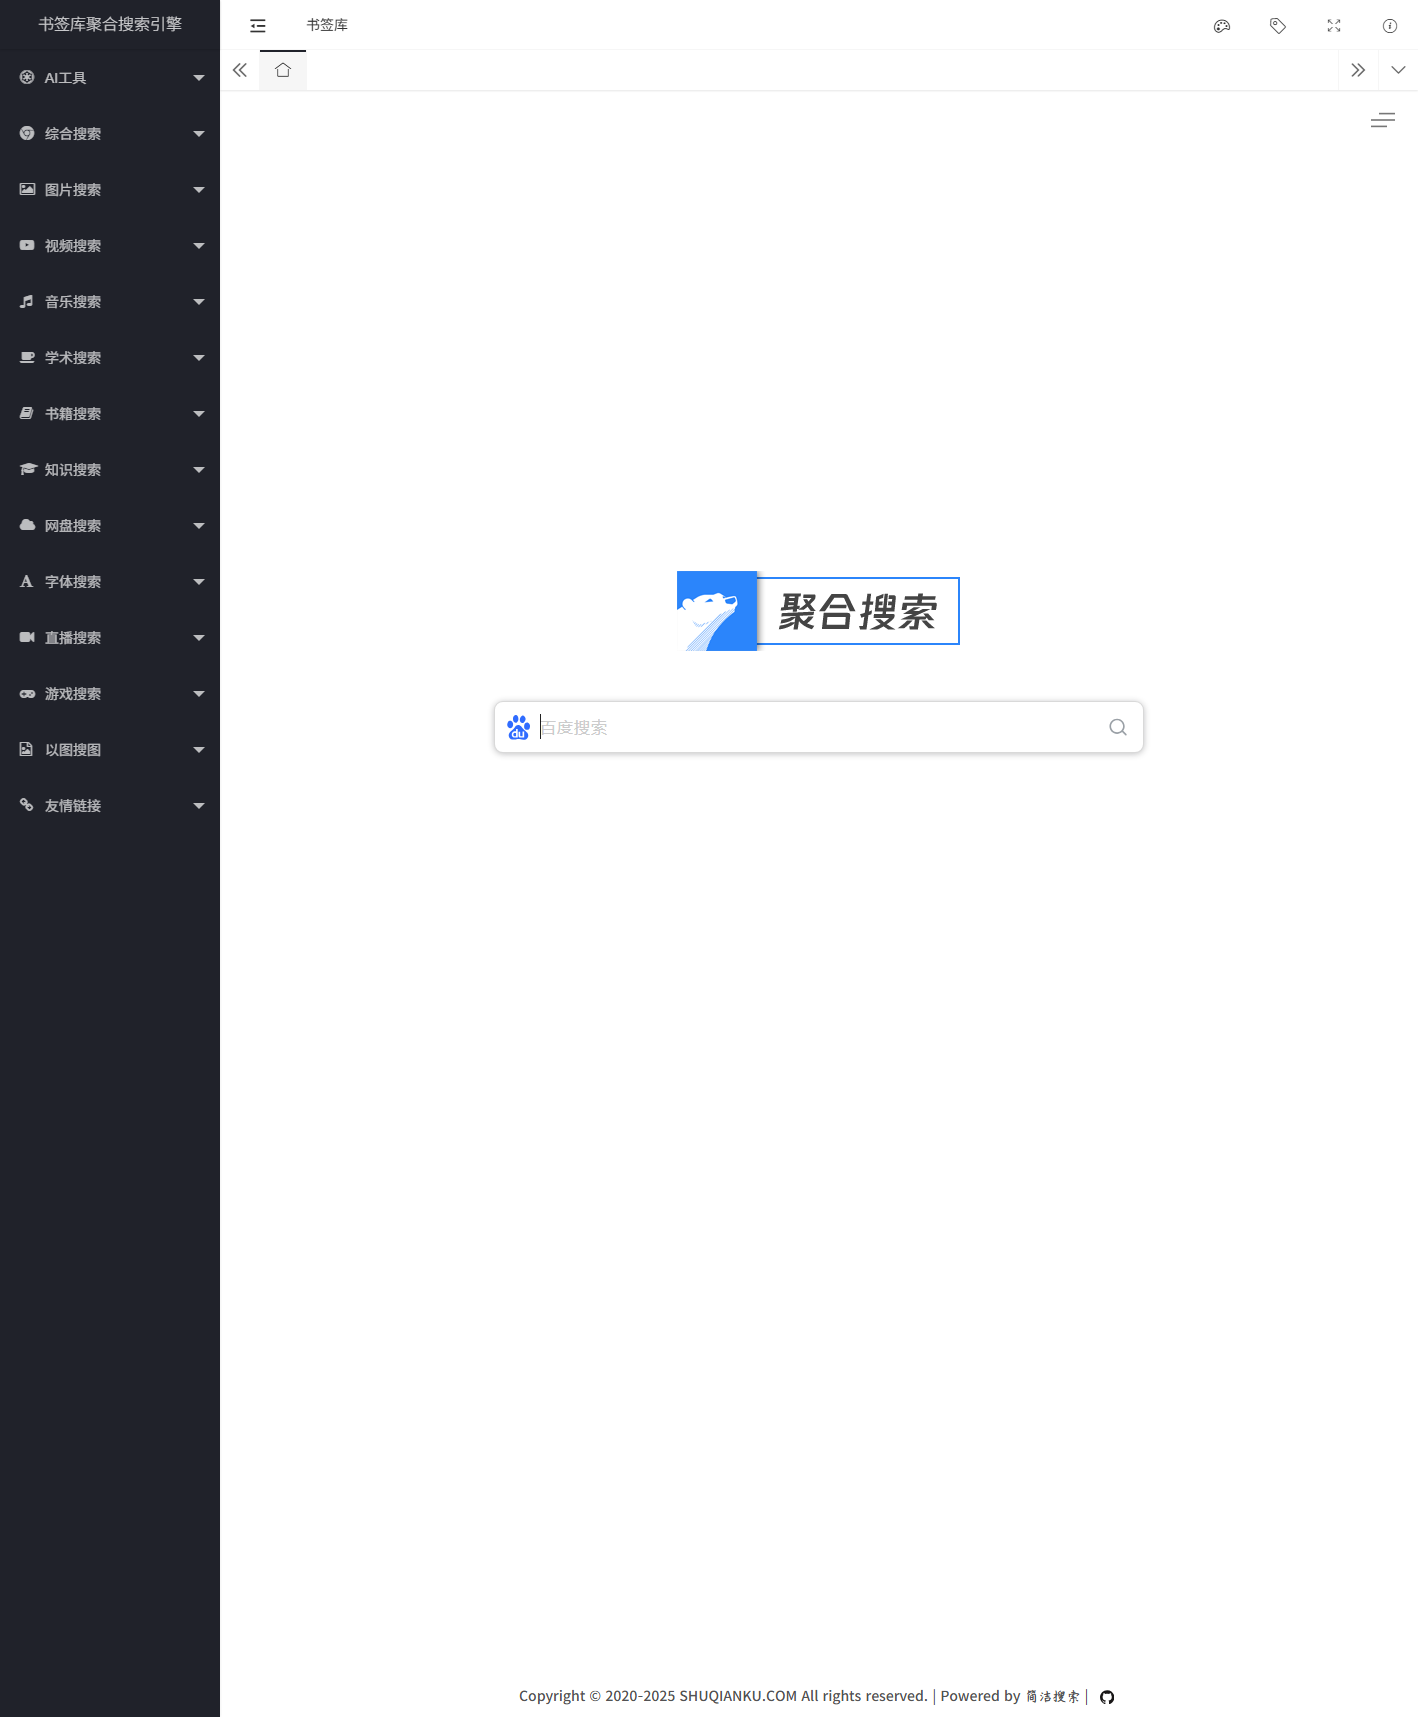The width and height of the screenshot is (1418, 1717).
Task: Click the 直播搜索 camera icon
Action: point(27,637)
